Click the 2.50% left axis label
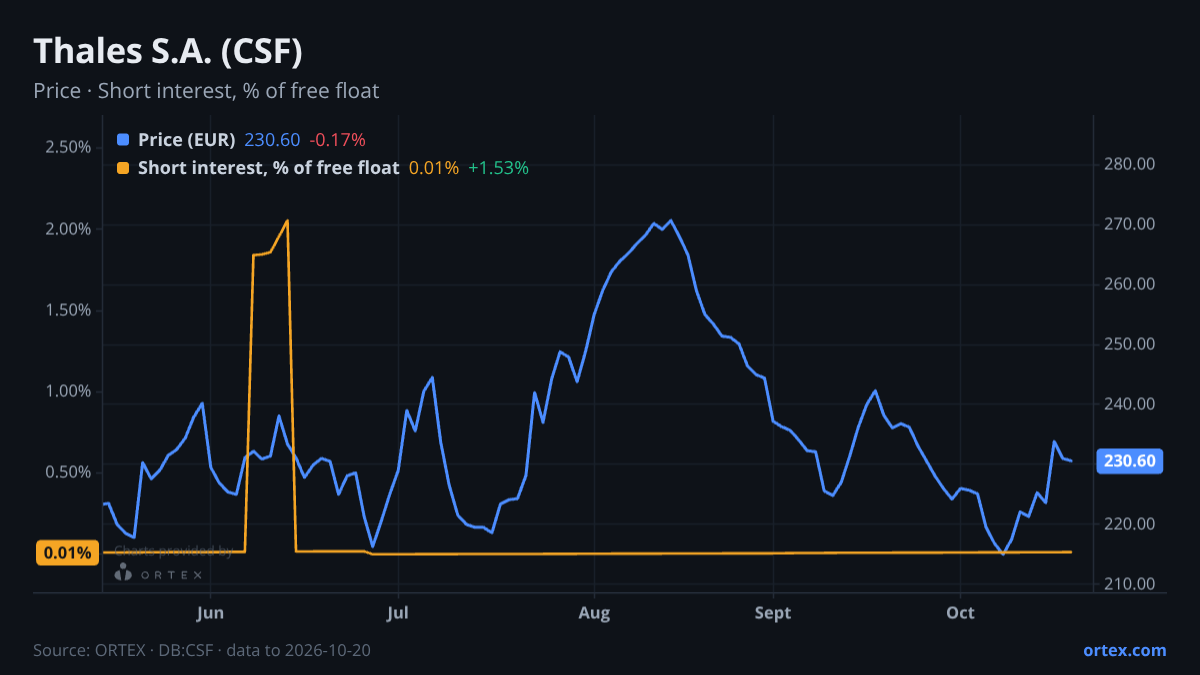Viewport: 1200px width, 675px height. 68,147
